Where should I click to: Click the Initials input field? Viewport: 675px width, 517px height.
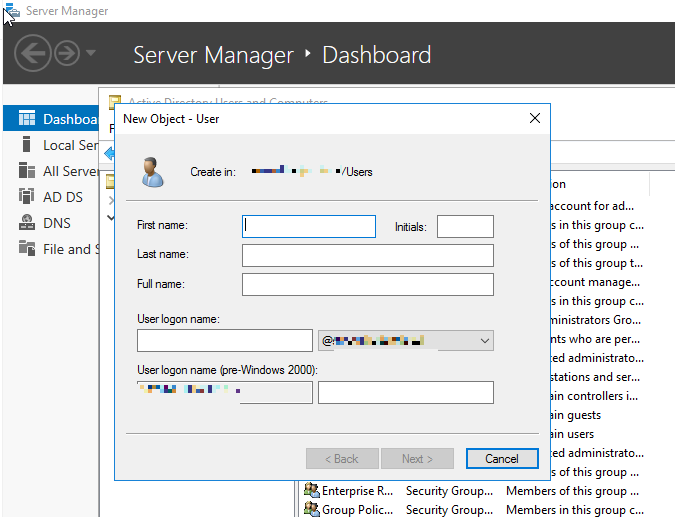465,226
